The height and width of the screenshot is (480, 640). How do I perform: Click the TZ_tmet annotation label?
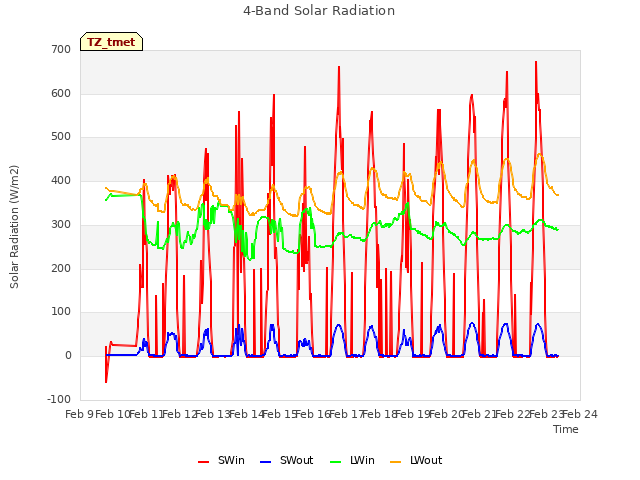tap(111, 42)
